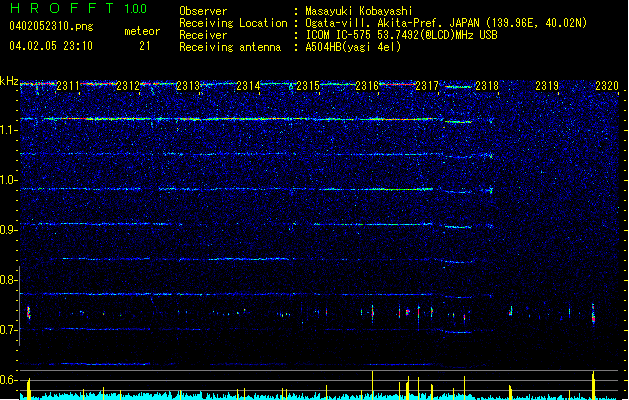
Task: Click the kHz axis unit label
Action: [x=9, y=81]
